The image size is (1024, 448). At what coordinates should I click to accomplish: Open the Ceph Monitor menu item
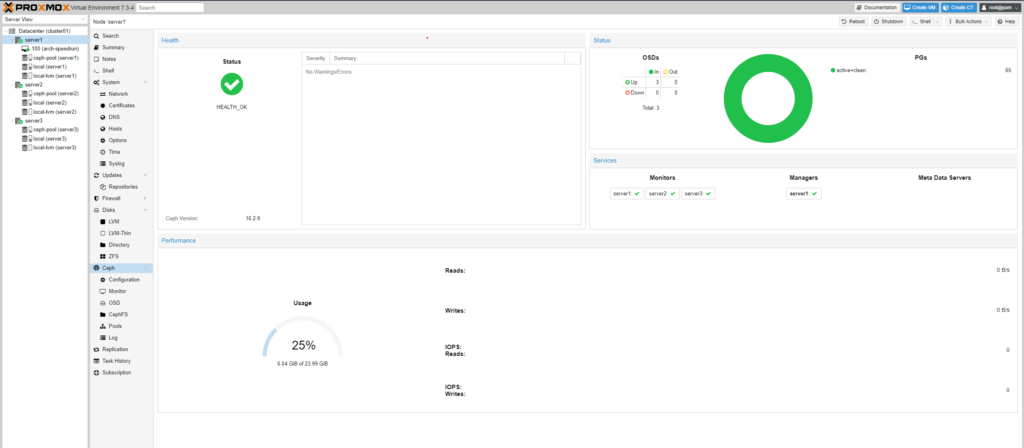click(x=121, y=291)
